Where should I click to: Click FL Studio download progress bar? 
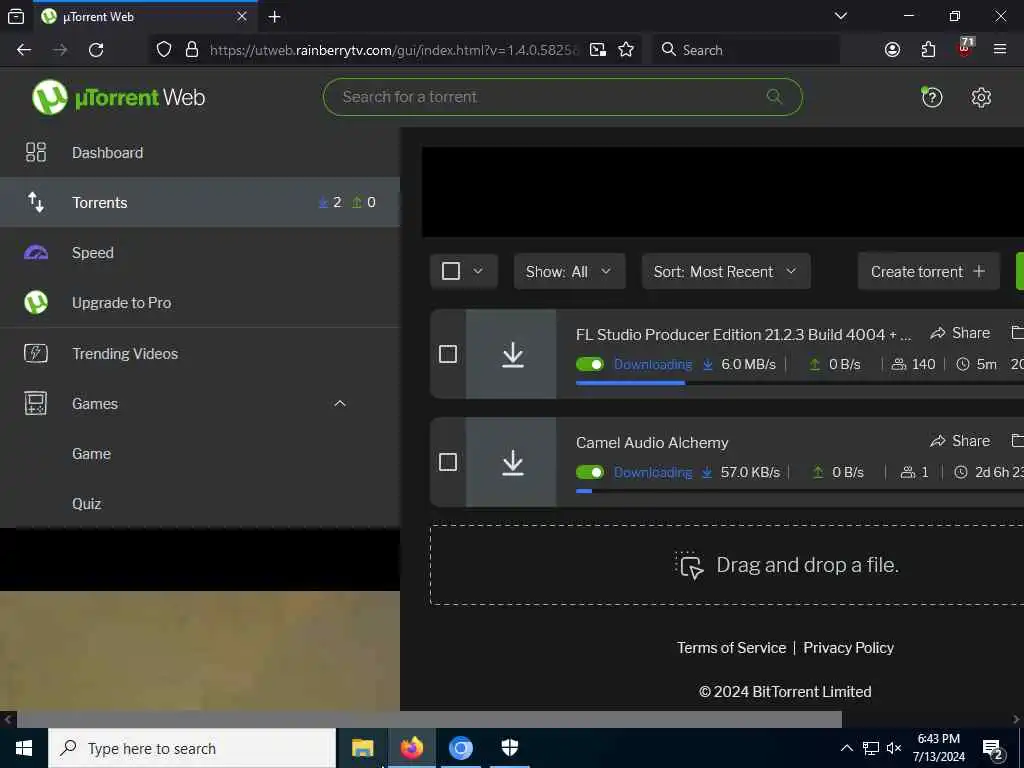[x=800, y=383]
